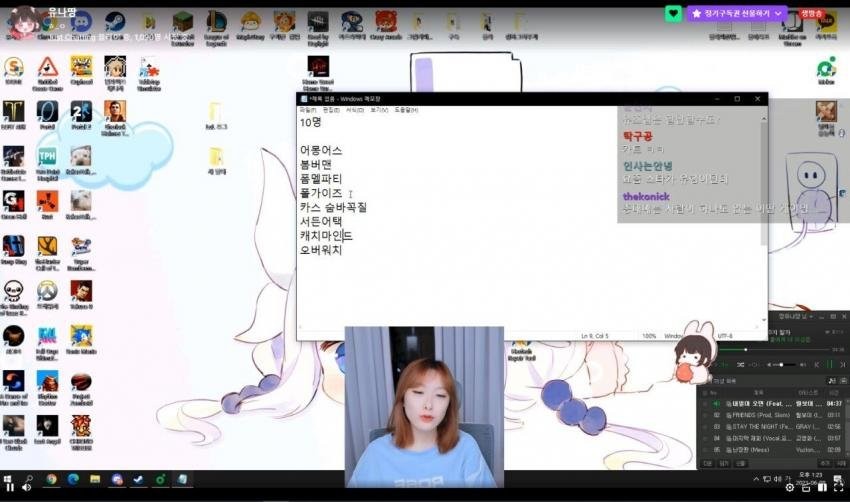Click Notepad scrollbar up arrow

pos(764,118)
